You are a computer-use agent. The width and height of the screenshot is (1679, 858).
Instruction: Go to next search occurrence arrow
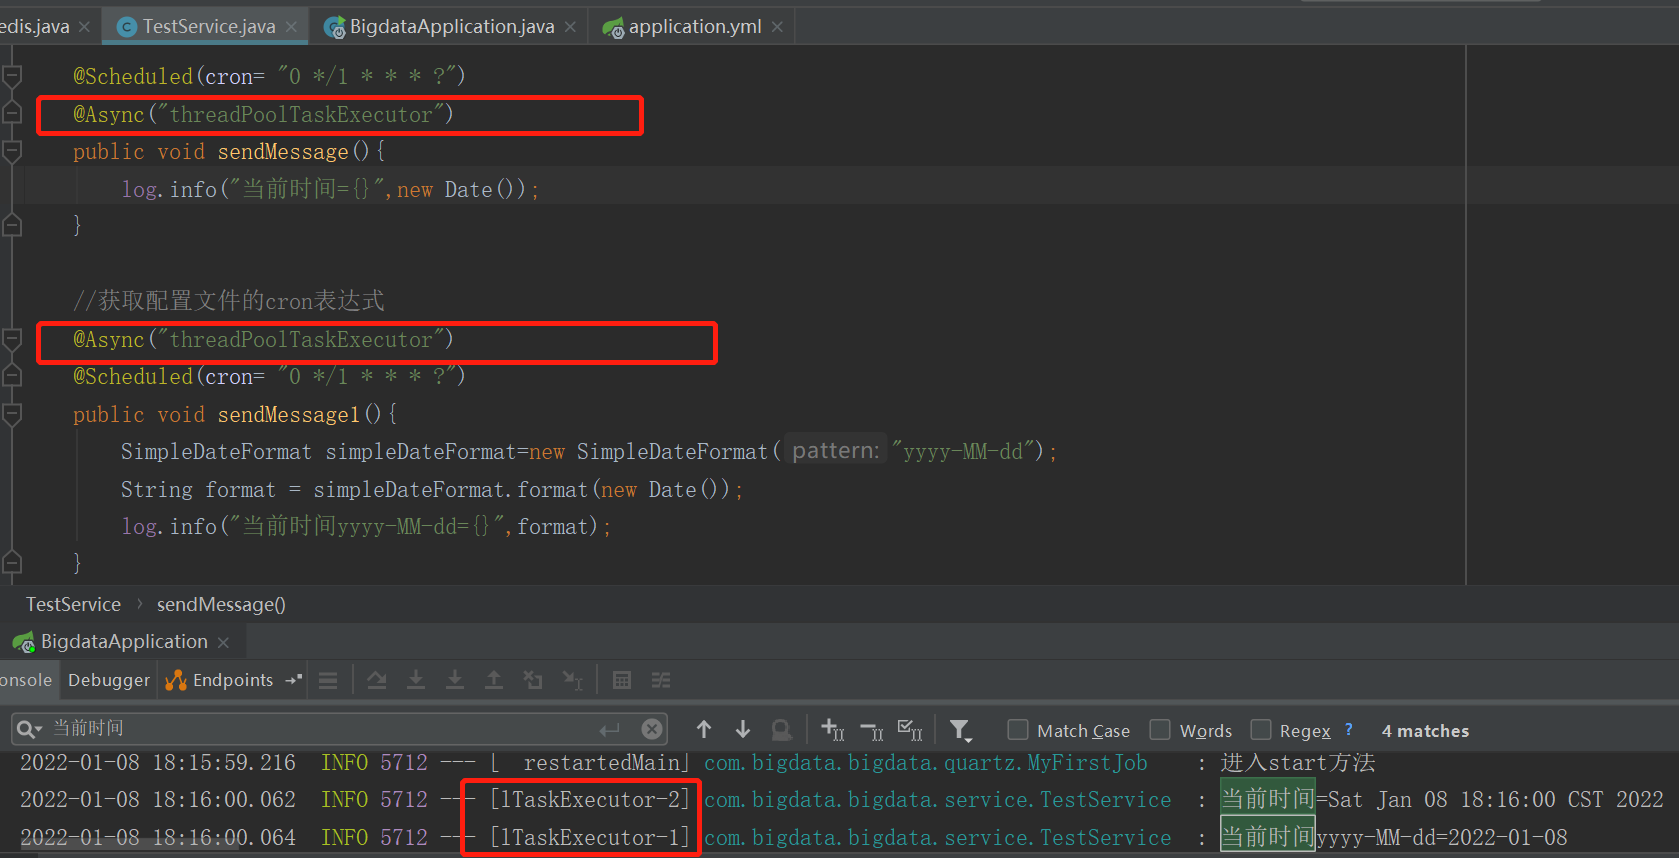click(x=743, y=730)
